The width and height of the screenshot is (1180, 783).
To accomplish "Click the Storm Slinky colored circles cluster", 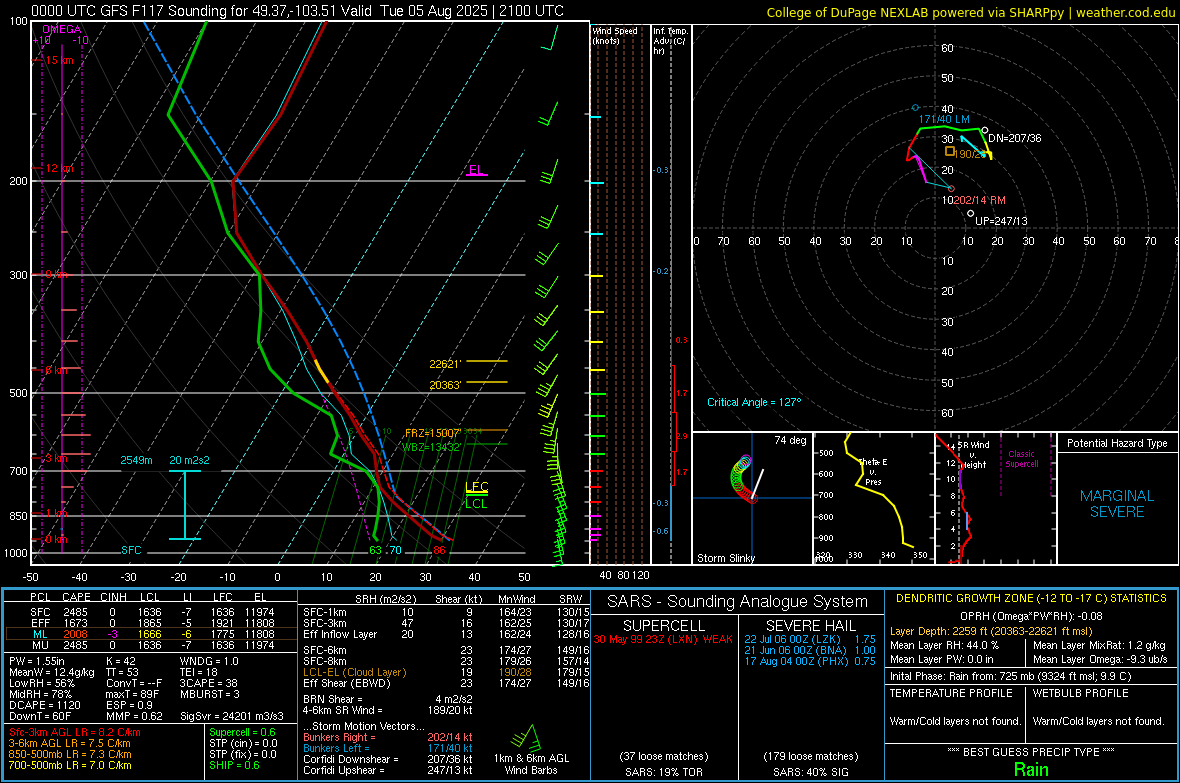I will (x=742, y=478).
